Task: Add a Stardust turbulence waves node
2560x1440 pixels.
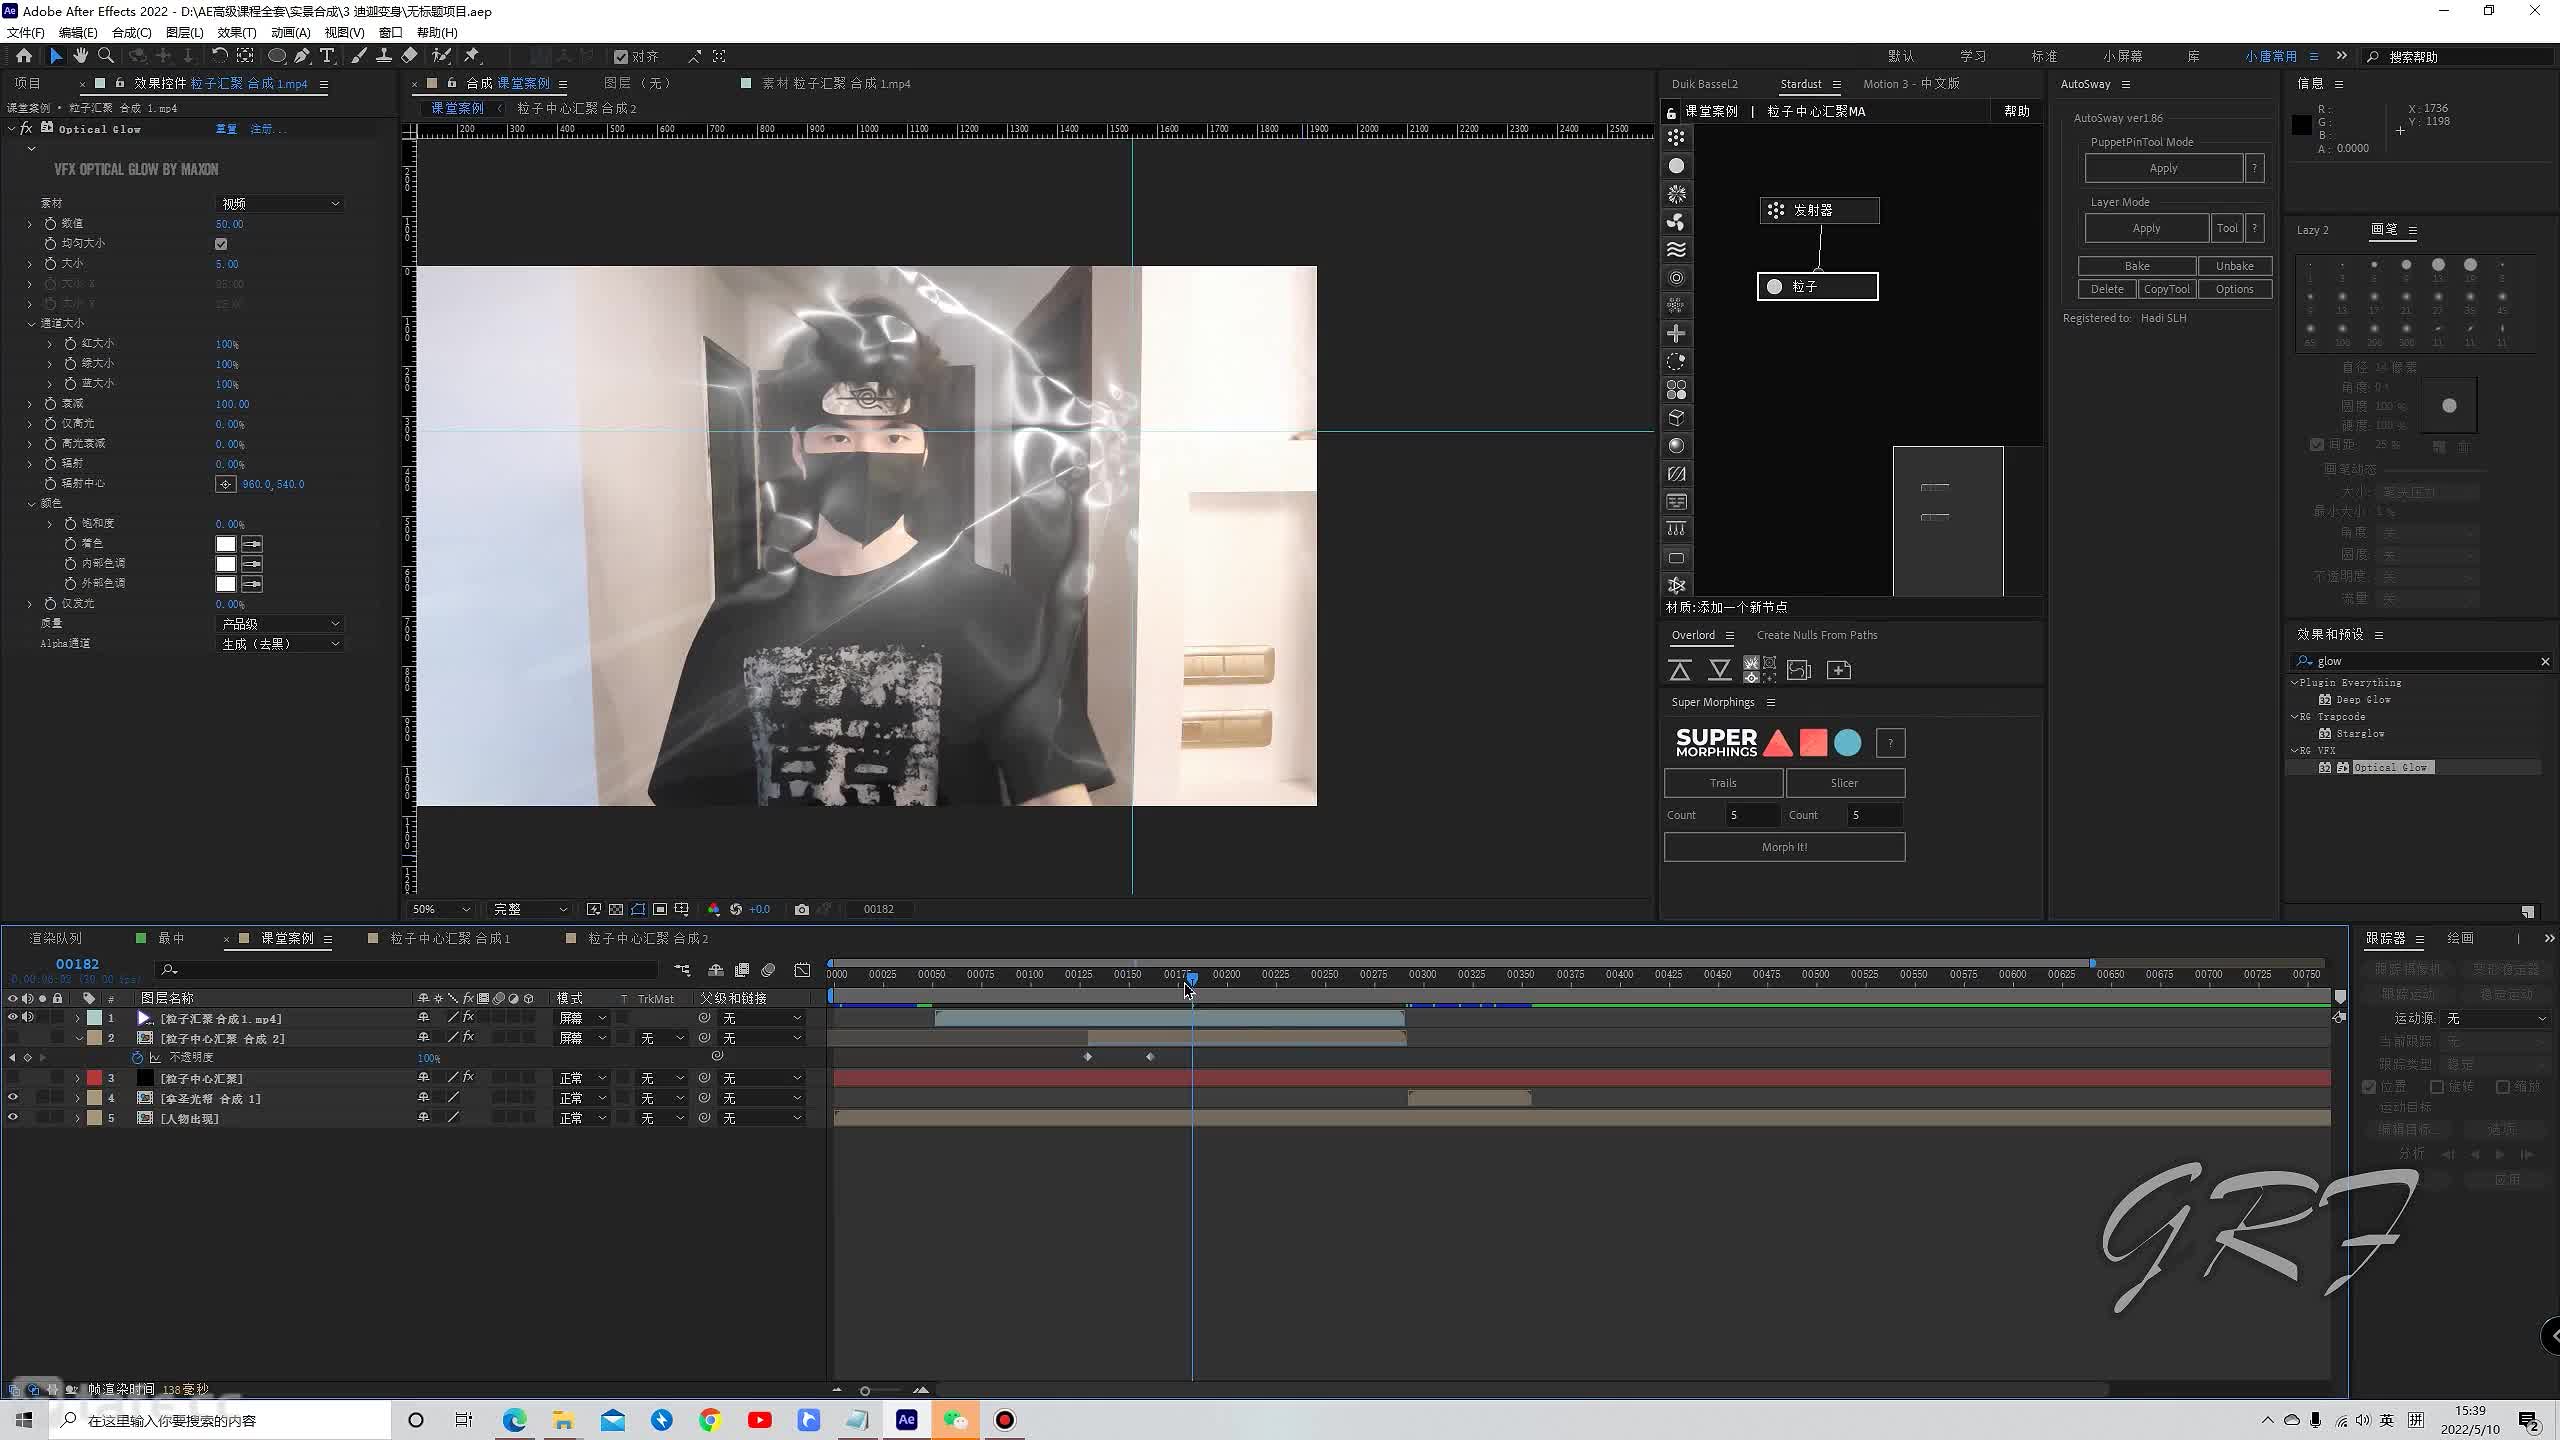Action: (1677, 250)
